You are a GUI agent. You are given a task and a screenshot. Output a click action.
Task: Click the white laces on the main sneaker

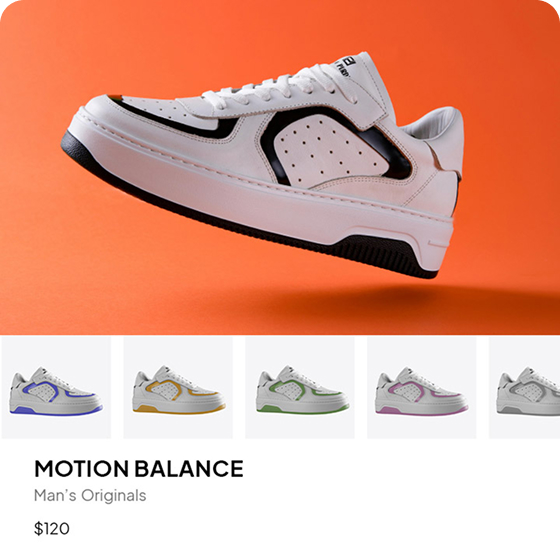click(282, 88)
